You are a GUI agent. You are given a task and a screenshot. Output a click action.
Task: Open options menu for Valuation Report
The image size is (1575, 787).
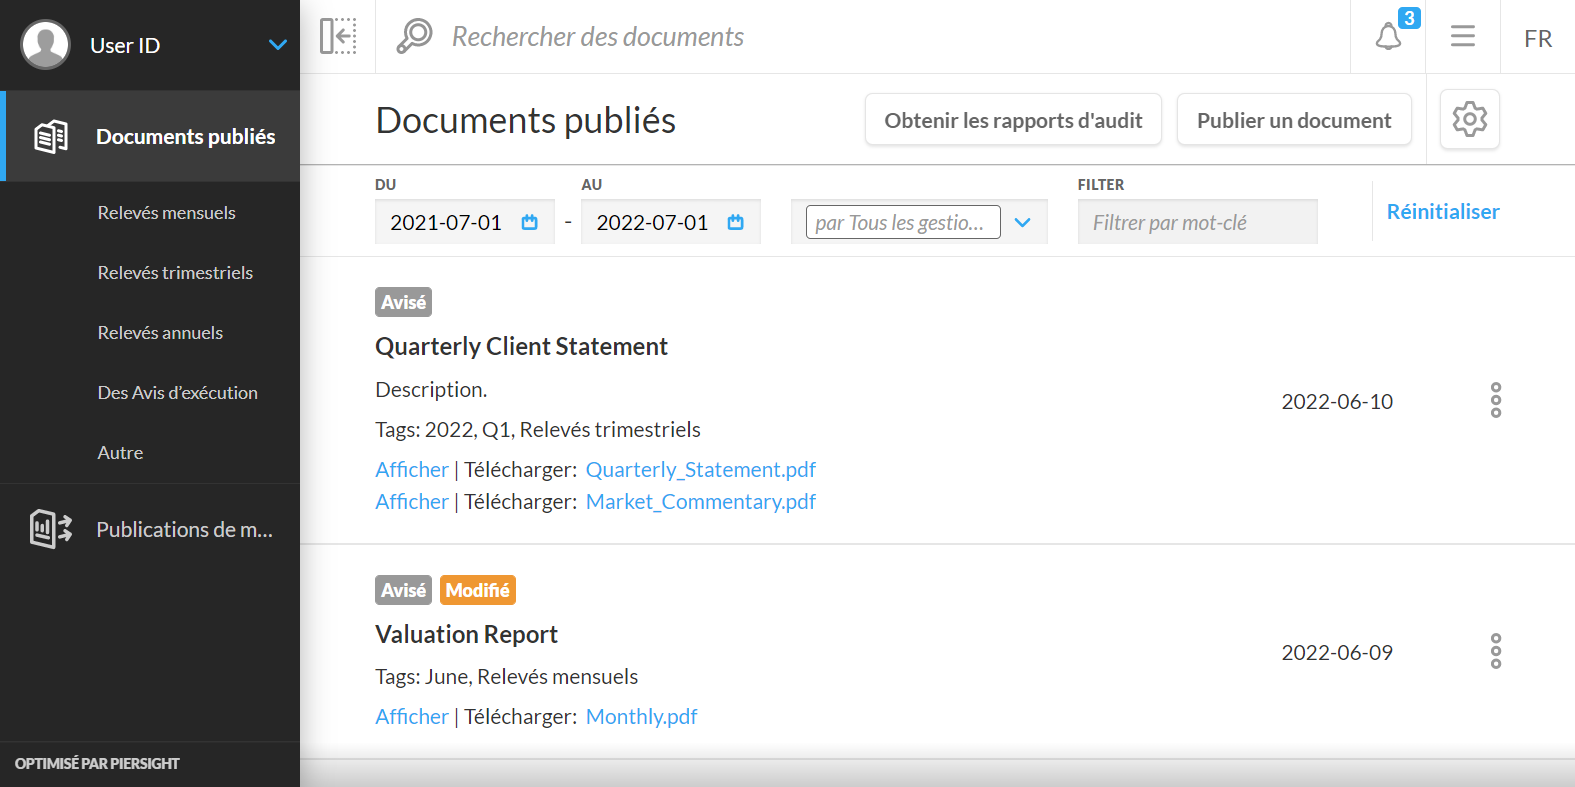1495,651
